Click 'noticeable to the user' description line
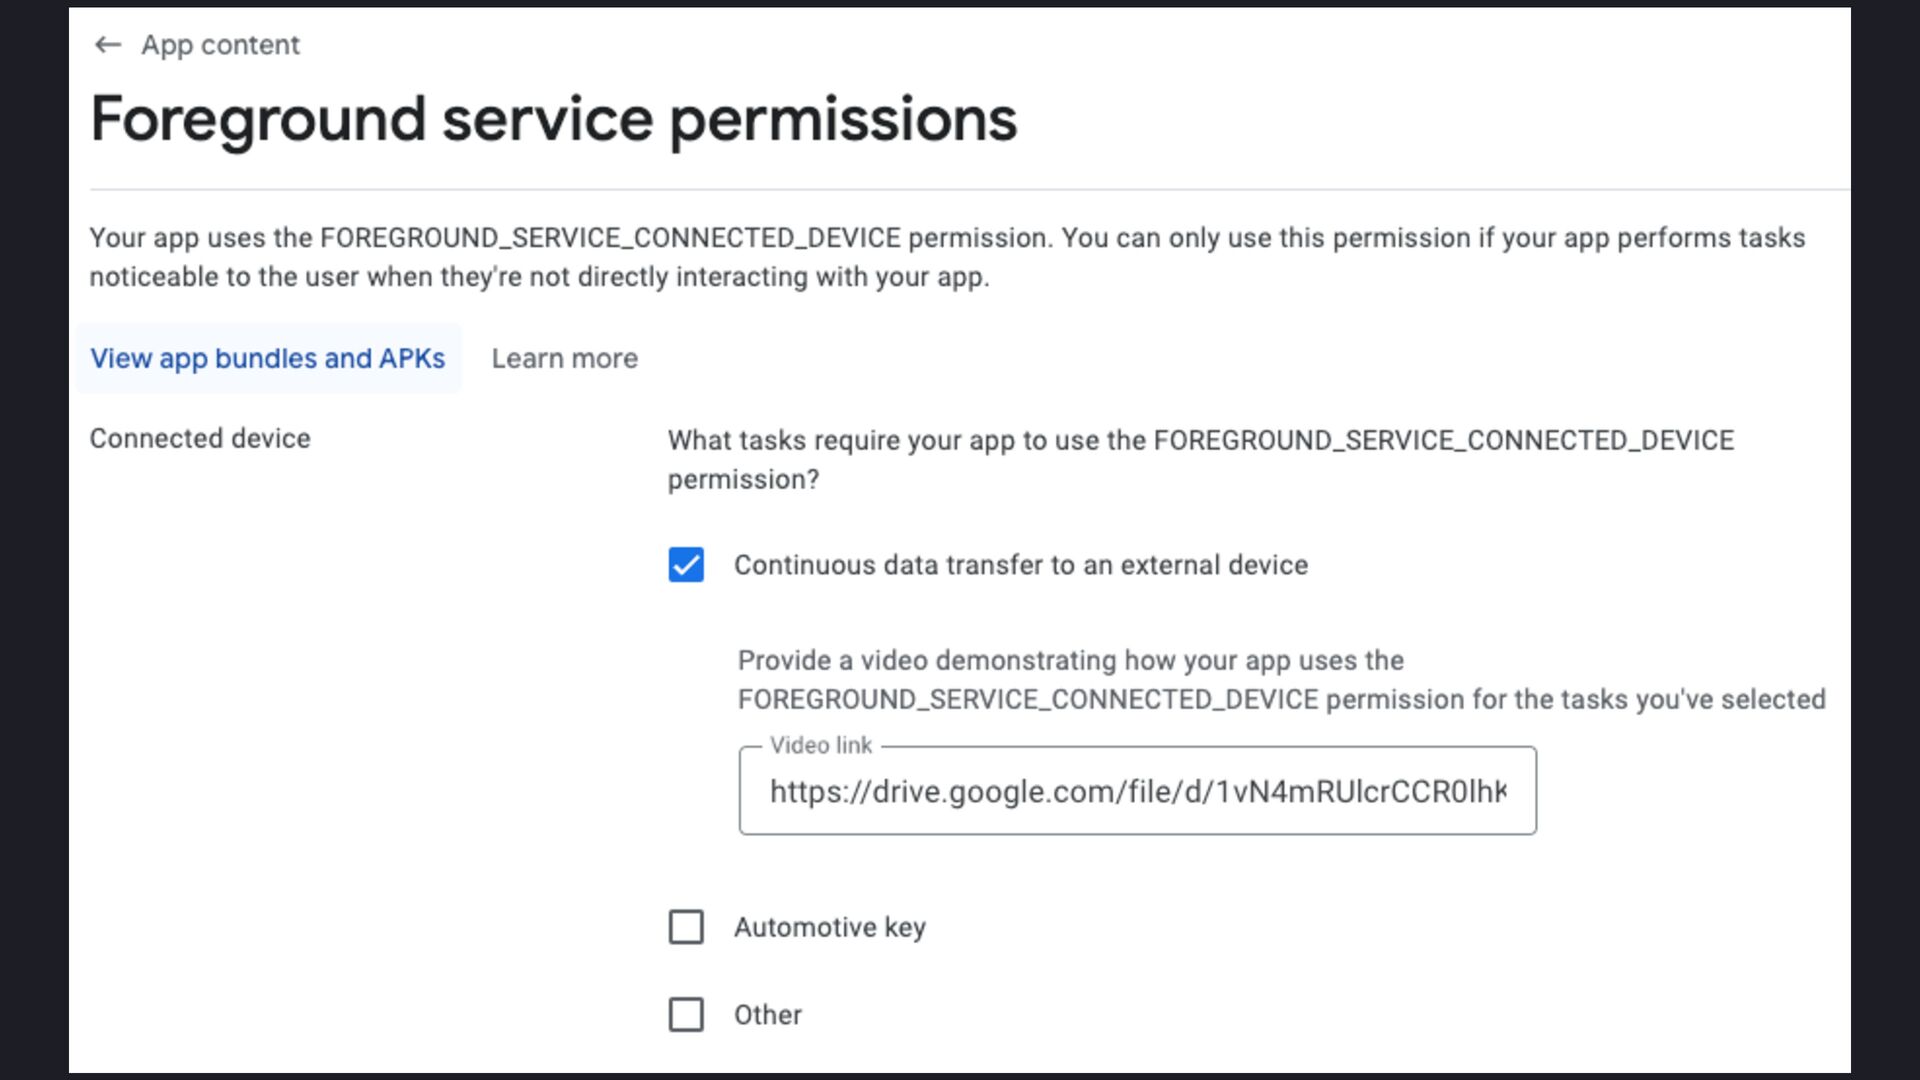Image resolution: width=1920 pixels, height=1080 pixels. [x=539, y=277]
